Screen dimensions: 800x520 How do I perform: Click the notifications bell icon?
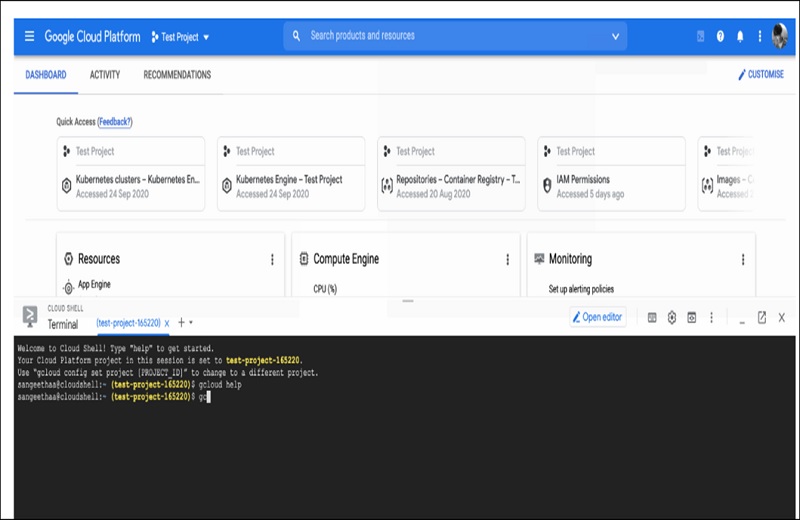tap(740, 36)
